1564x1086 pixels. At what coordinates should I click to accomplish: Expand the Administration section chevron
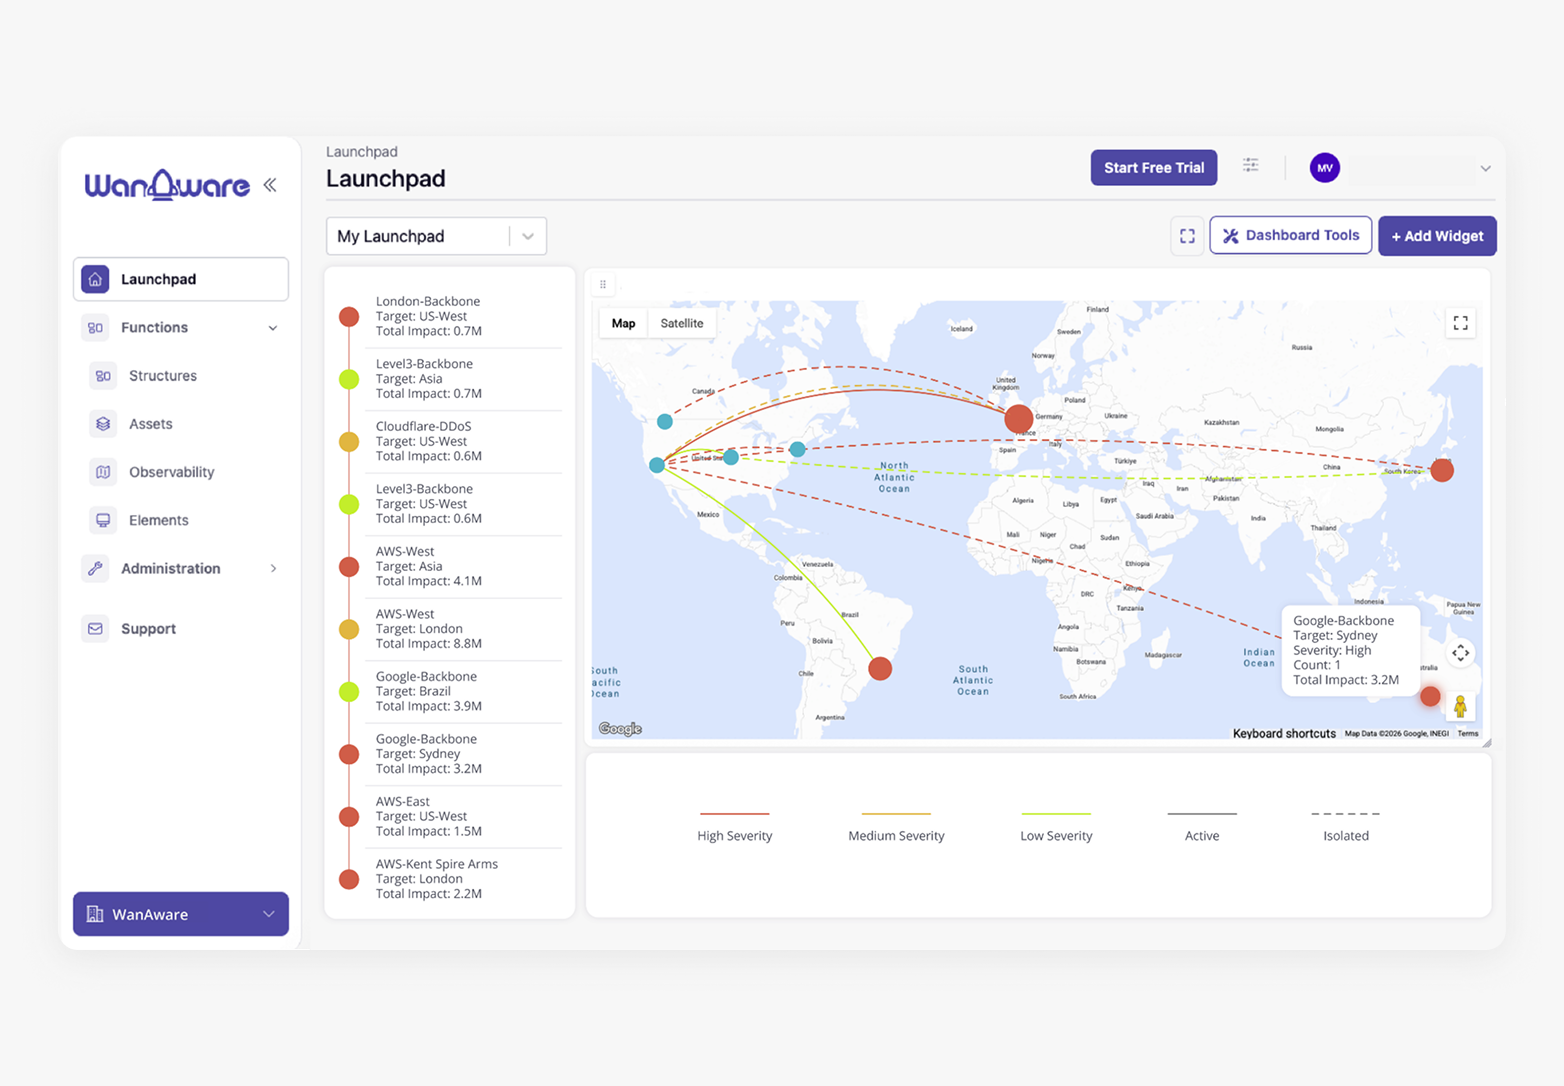pyautogui.click(x=273, y=568)
